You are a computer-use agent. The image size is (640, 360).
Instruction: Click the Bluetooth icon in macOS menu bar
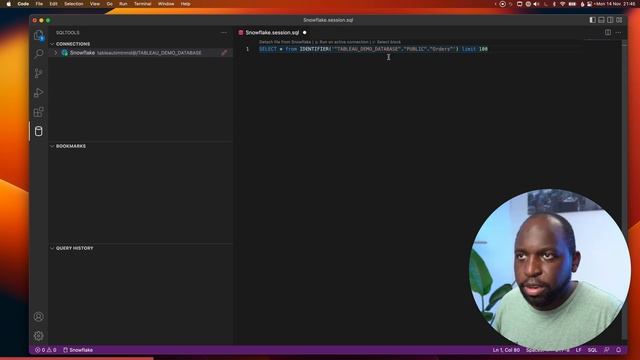(x=554, y=4)
